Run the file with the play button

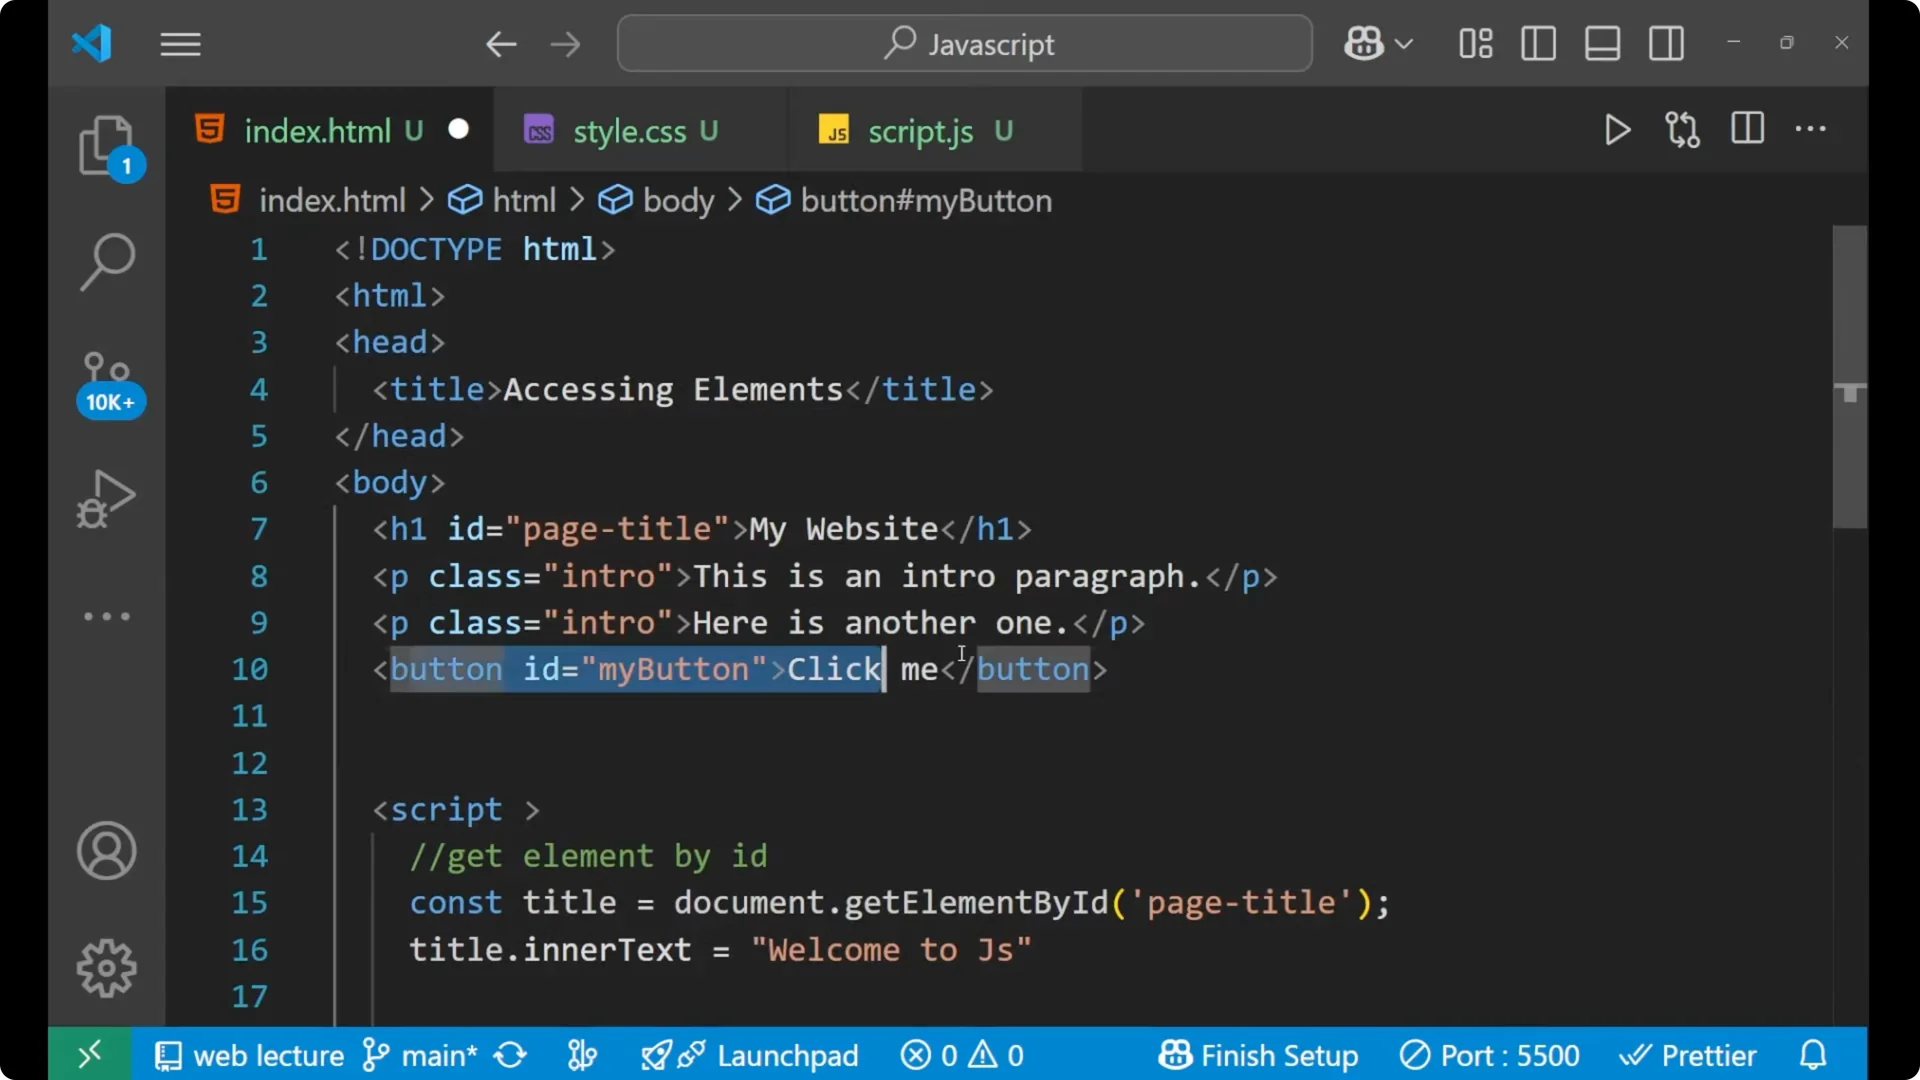1617,130
